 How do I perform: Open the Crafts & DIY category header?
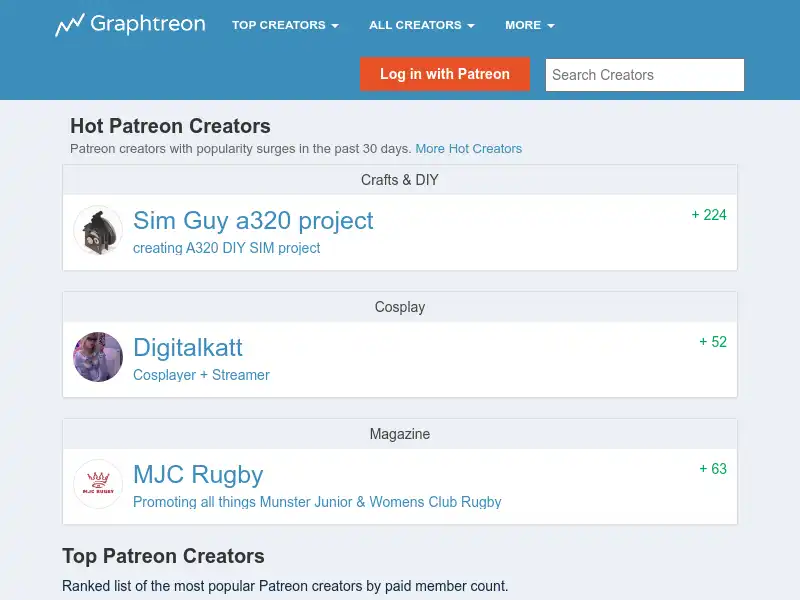400,180
